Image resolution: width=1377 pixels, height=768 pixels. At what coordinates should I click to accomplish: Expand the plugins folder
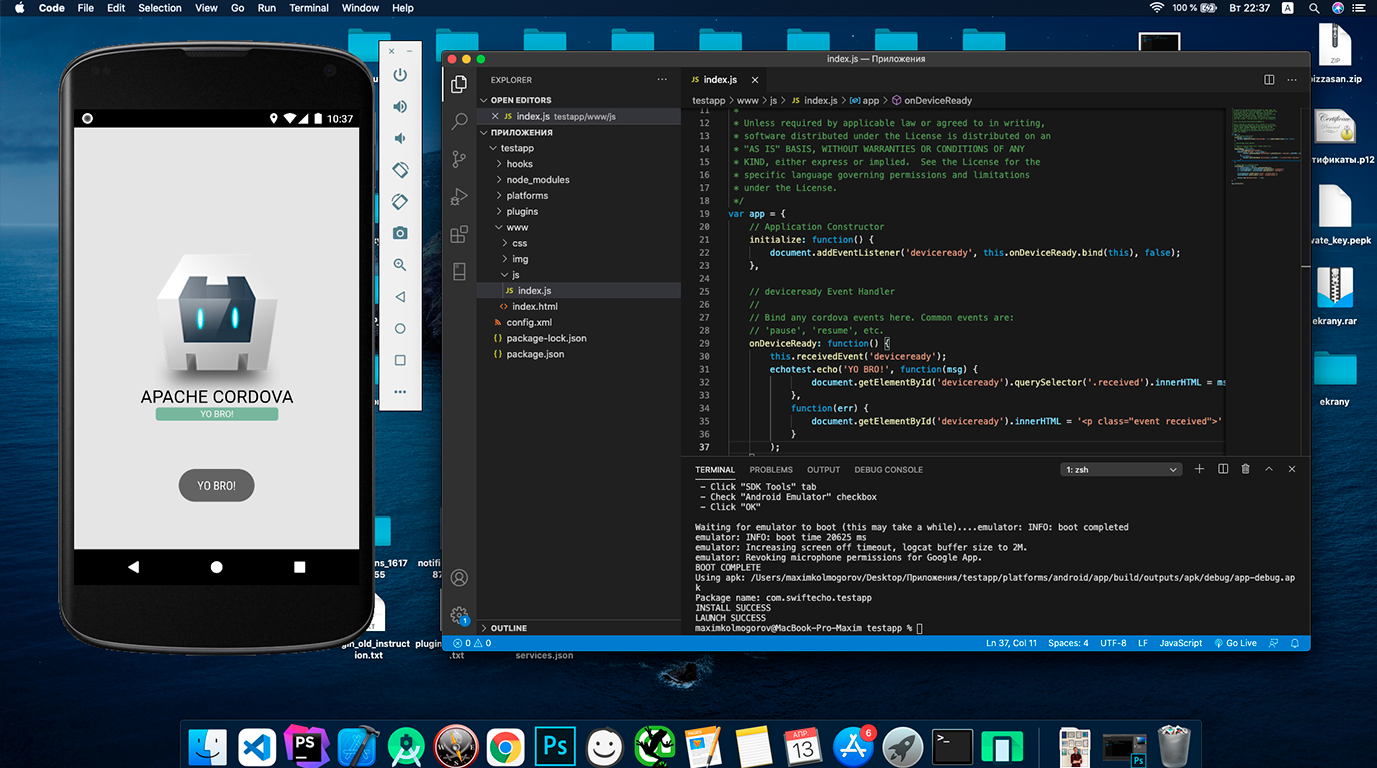coord(522,212)
